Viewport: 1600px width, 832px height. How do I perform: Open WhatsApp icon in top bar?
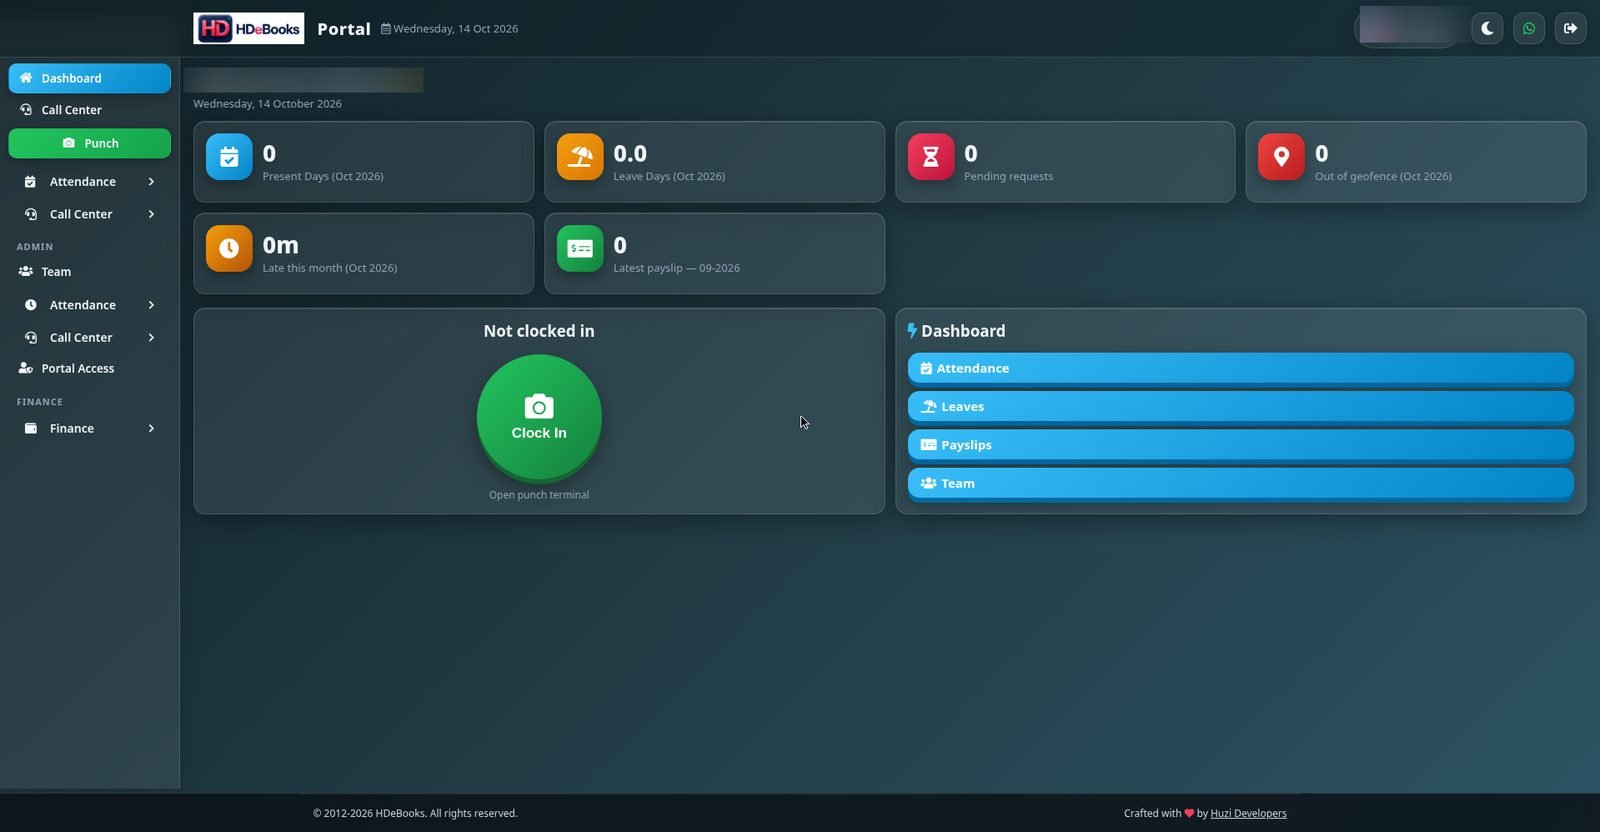tap(1529, 28)
